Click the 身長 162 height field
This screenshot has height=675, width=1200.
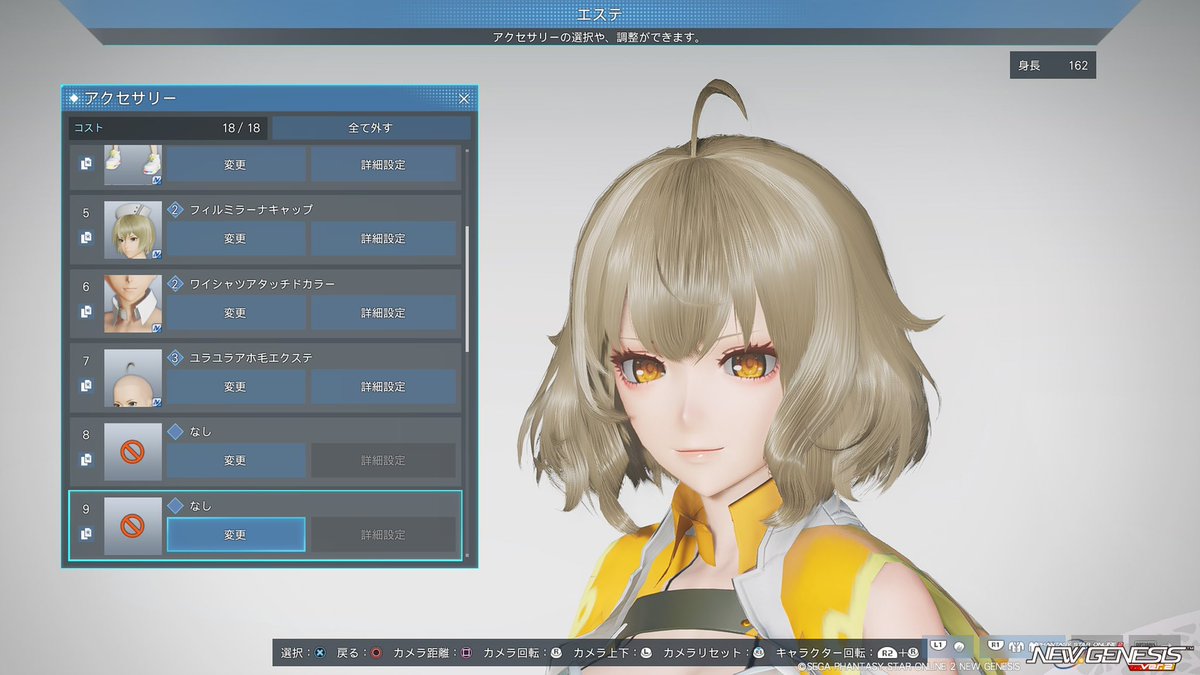pos(1052,64)
